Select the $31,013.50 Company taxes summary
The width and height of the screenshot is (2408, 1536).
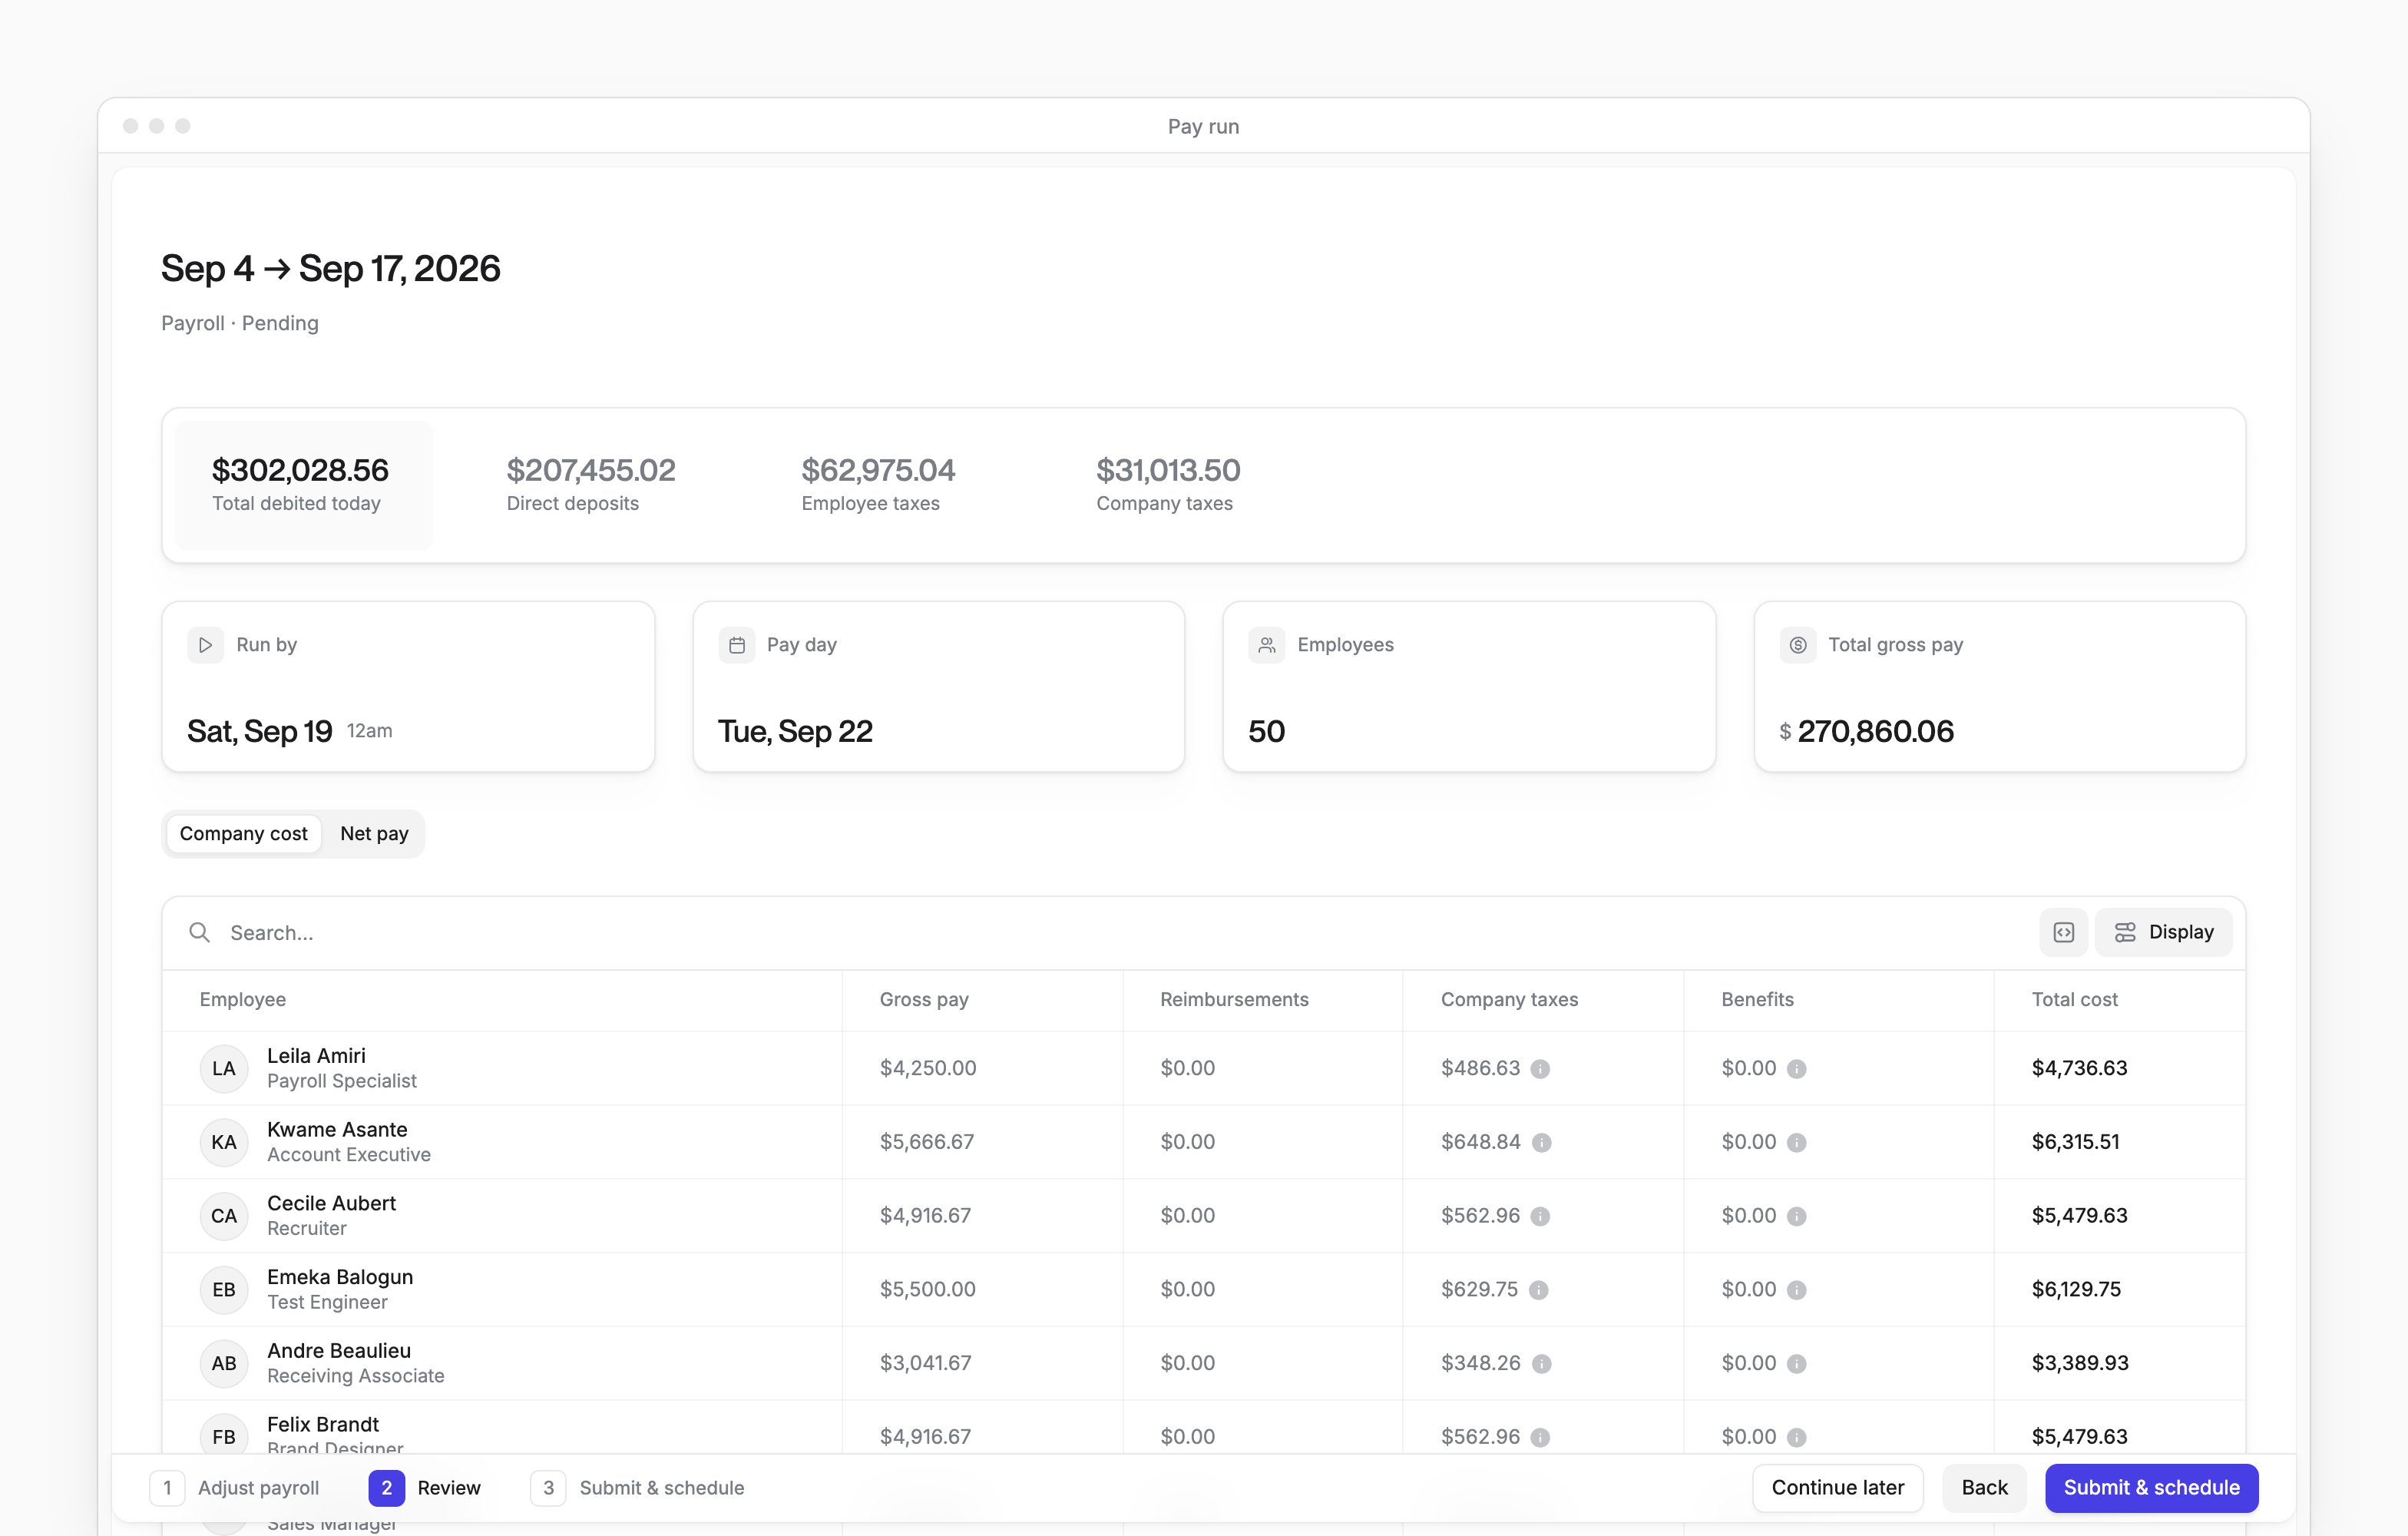pos(1168,485)
